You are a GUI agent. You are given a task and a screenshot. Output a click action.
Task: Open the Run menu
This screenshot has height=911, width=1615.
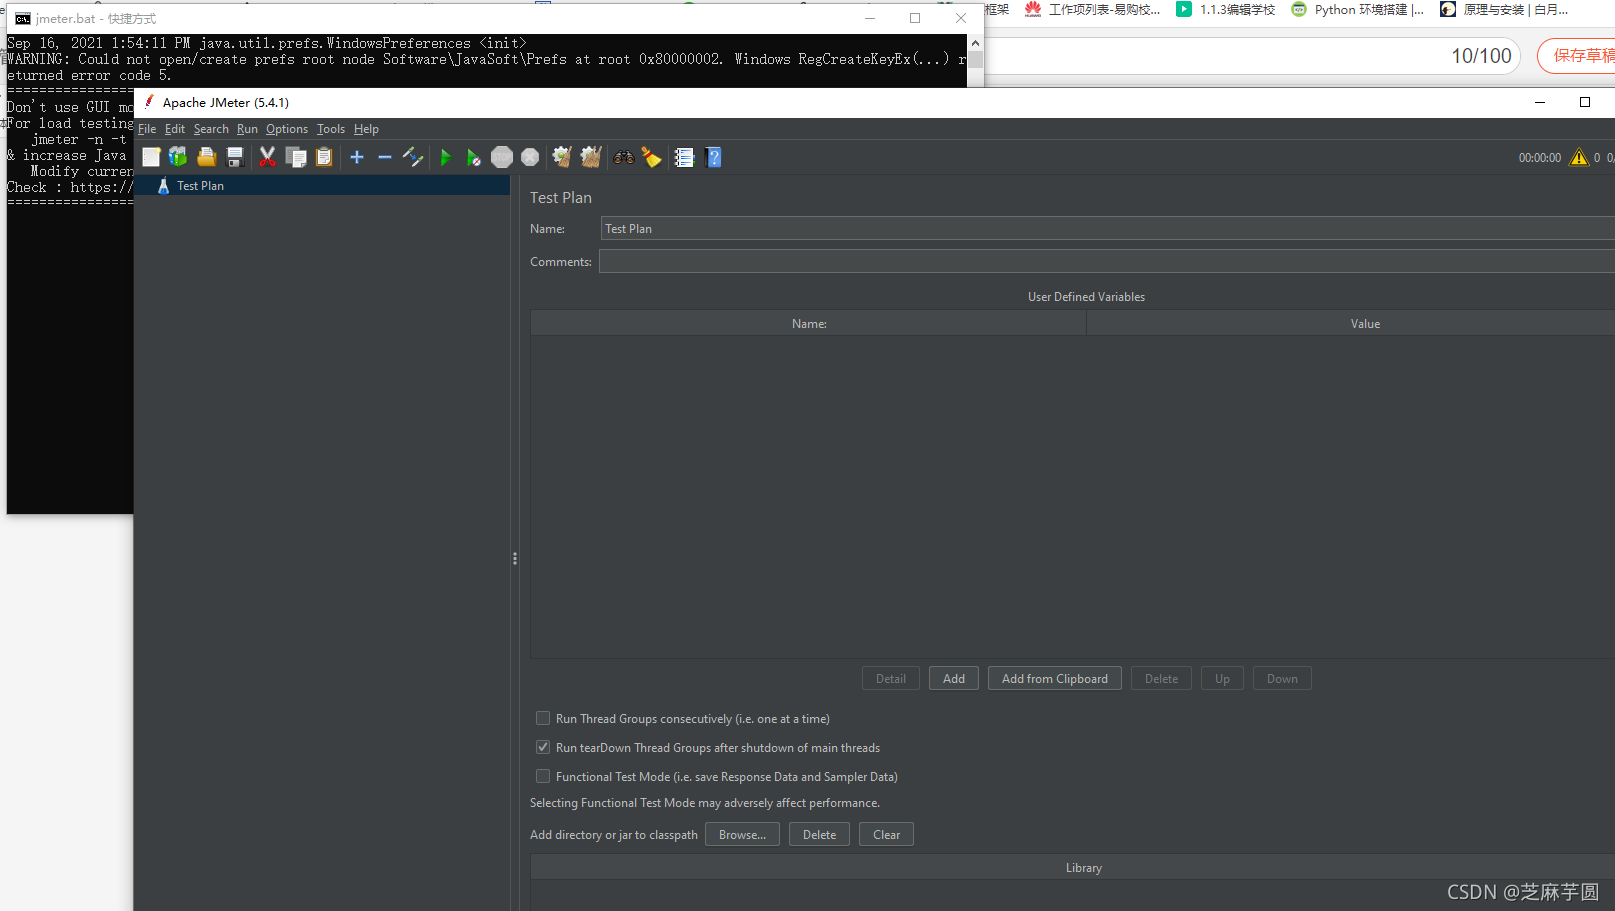247,129
